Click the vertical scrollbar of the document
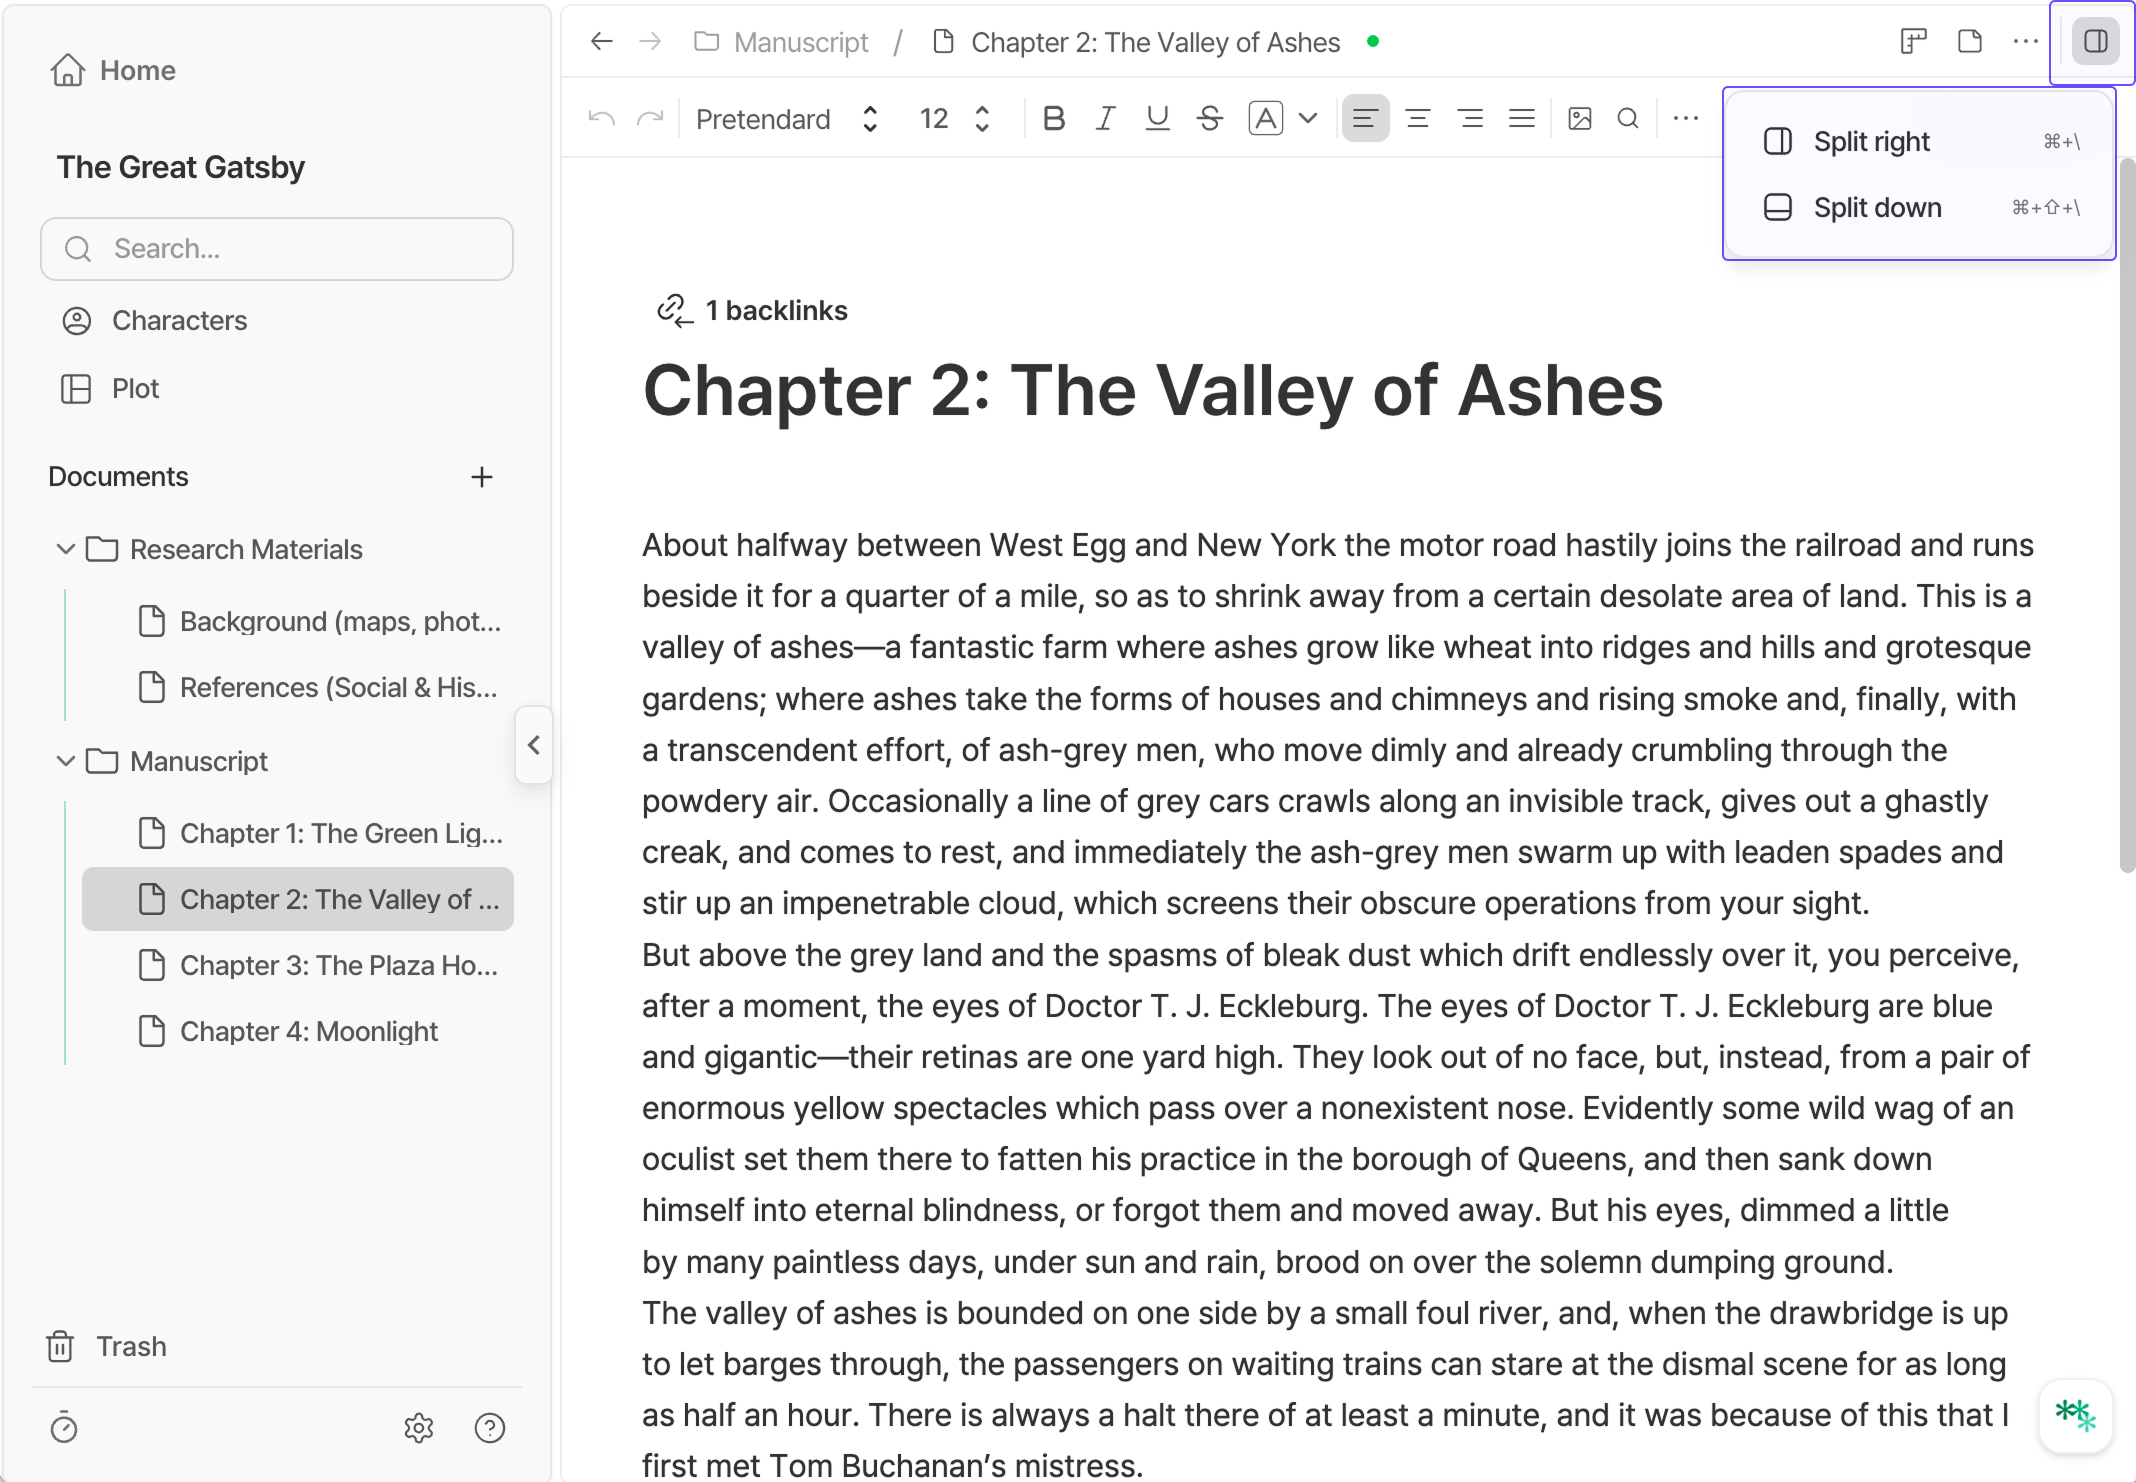2136x1482 pixels. pos(2127,515)
